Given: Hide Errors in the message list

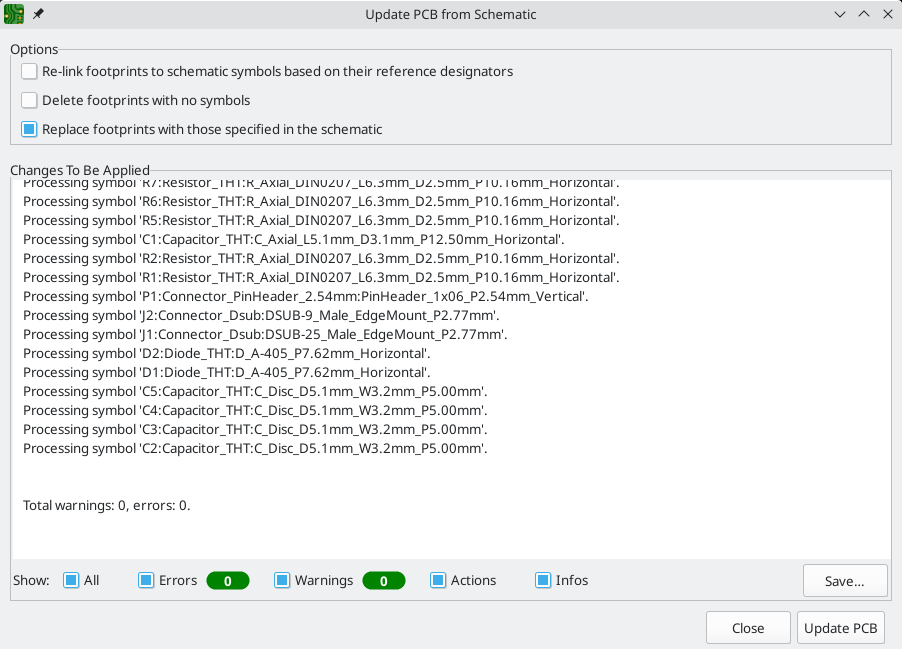Looking at the screenshot, I should click(146, 580).
